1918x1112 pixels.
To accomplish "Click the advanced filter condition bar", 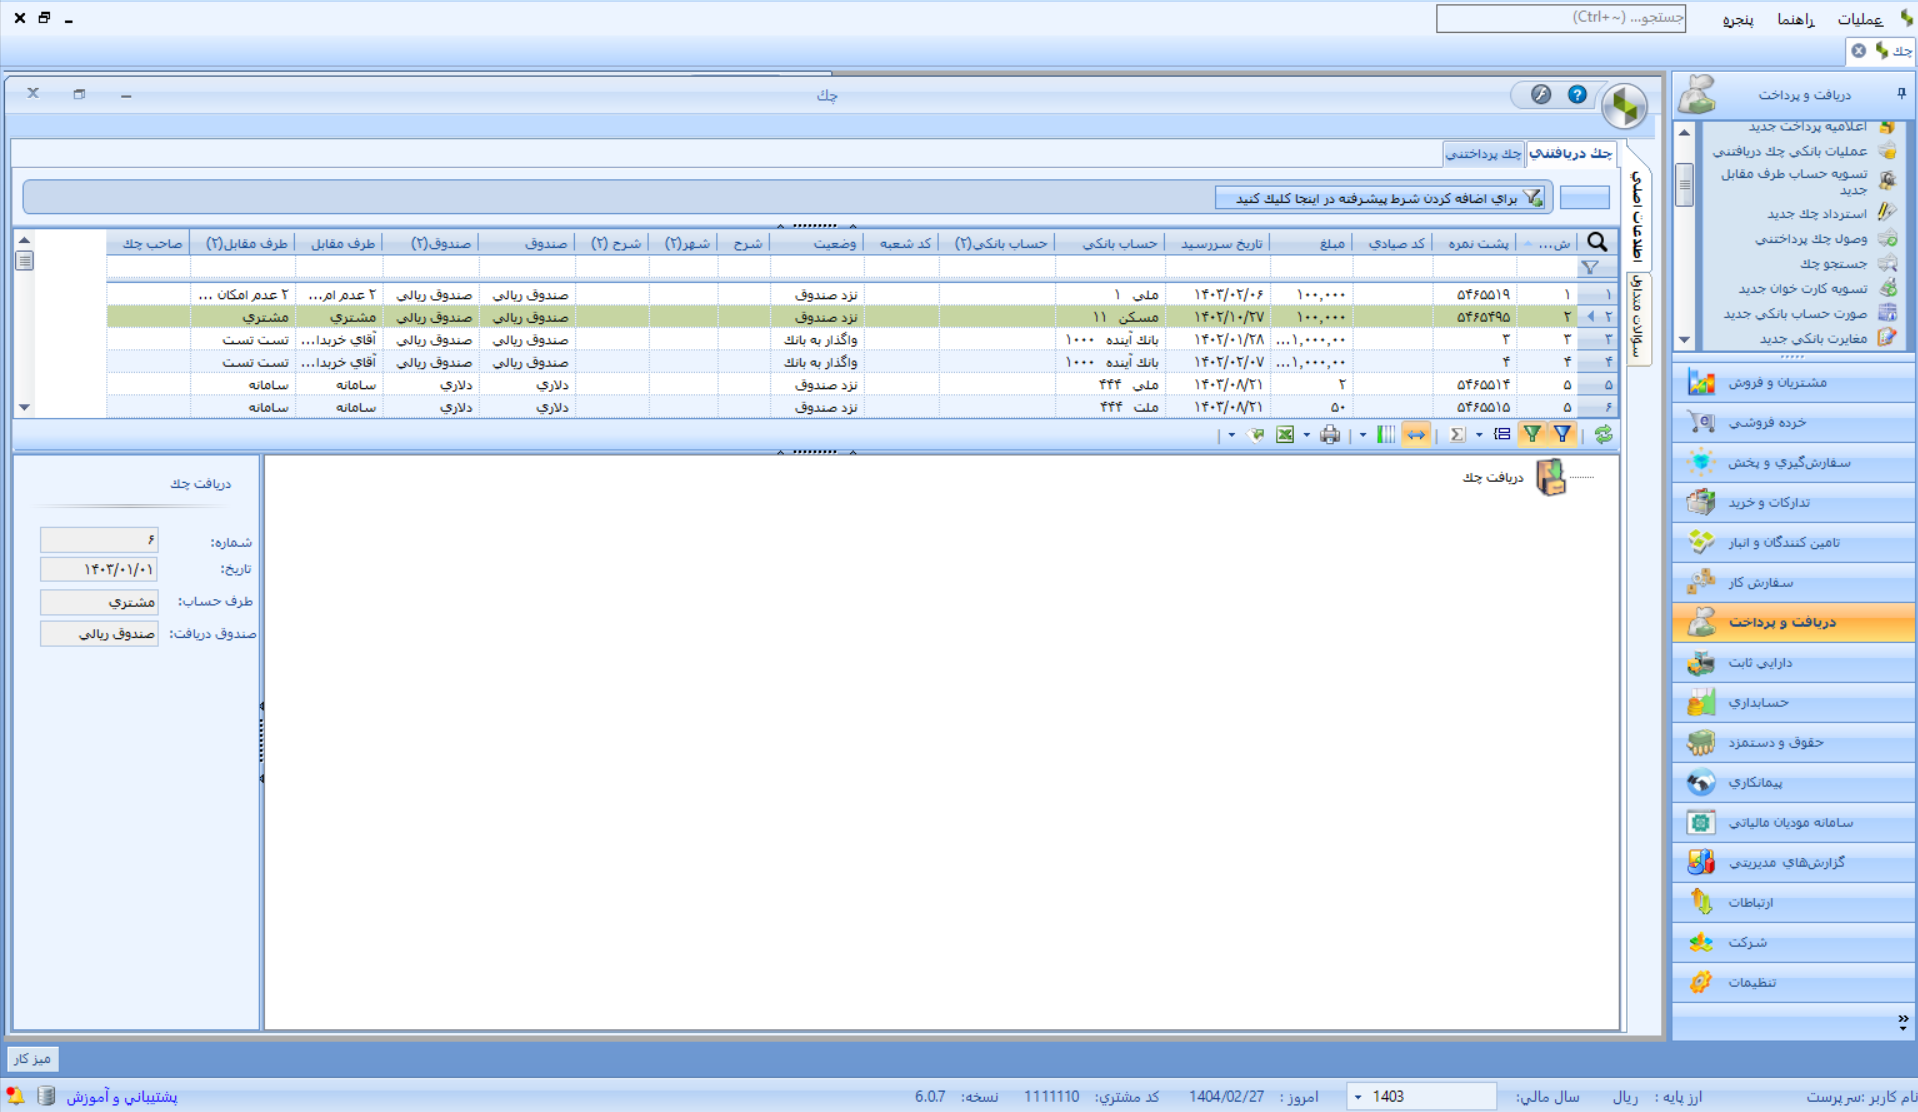I will click(1380, 198).
